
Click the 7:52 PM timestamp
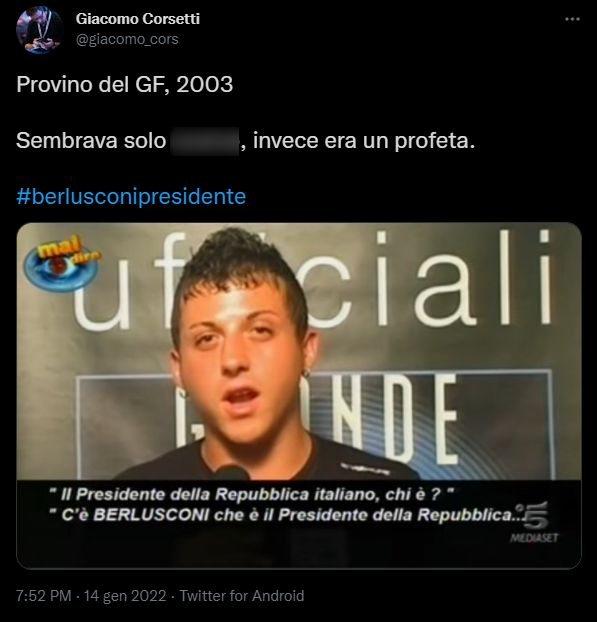pos(44,596)
